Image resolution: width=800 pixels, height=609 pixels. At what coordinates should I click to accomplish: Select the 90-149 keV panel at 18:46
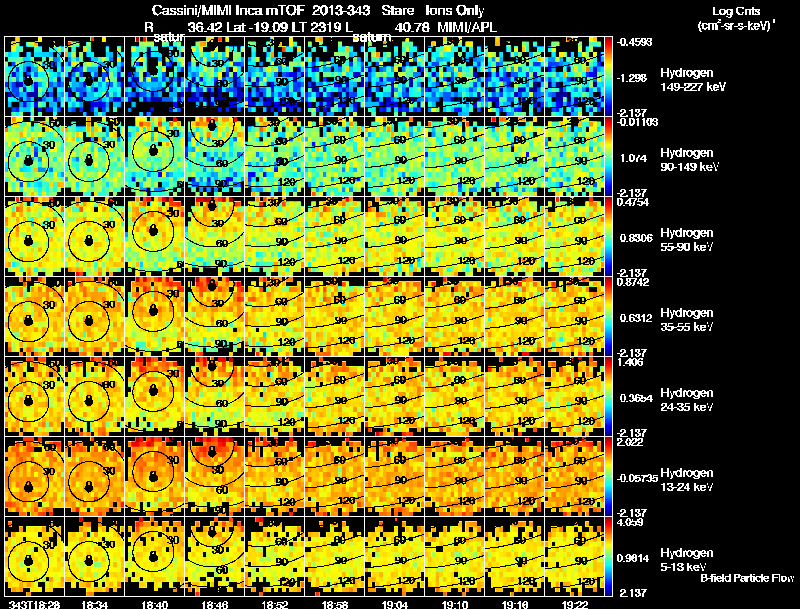click(215, 156)
